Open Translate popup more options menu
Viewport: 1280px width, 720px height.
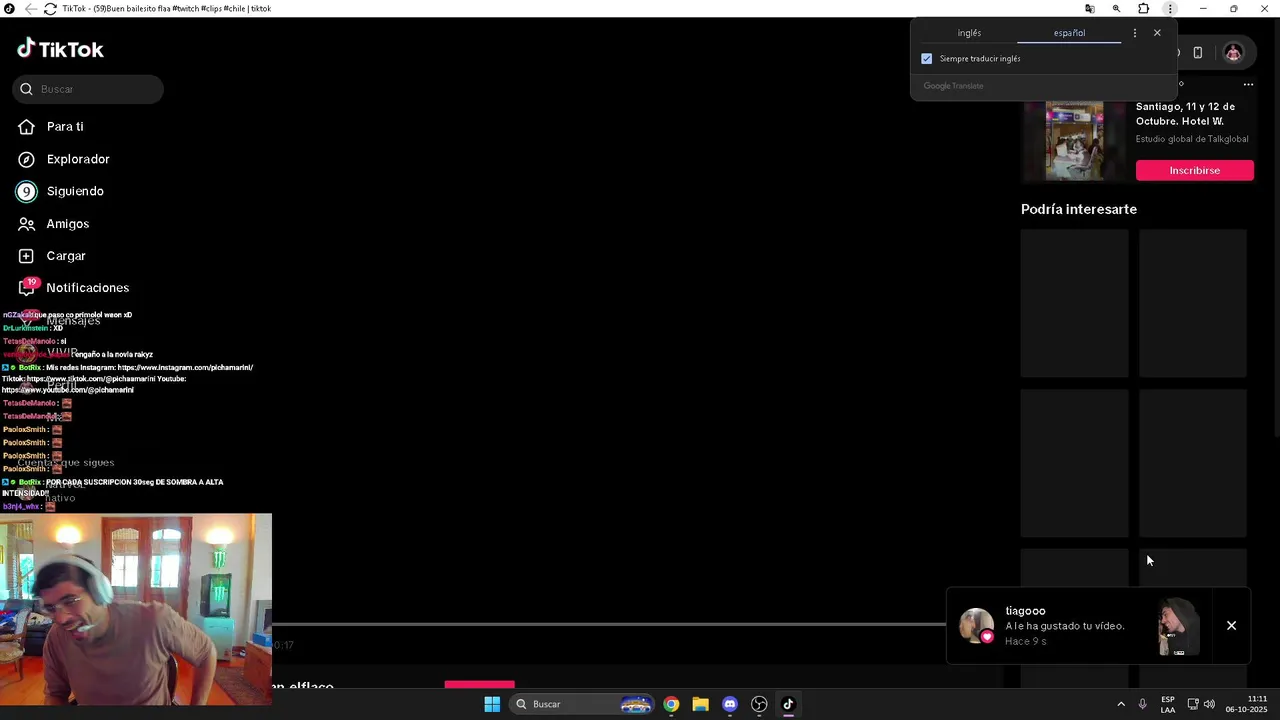tap(1134, 33)
